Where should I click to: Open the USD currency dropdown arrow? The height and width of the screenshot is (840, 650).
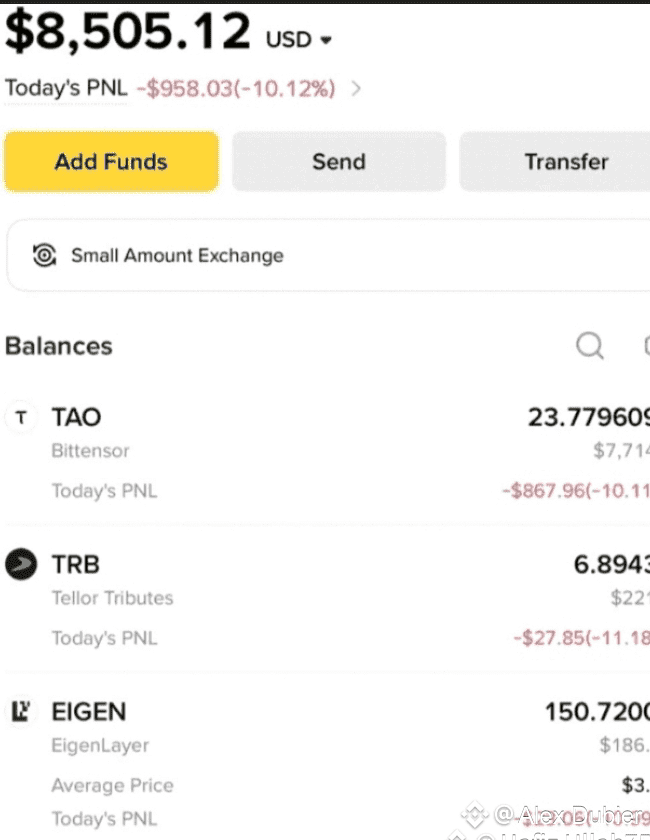(x=326, y=40)
